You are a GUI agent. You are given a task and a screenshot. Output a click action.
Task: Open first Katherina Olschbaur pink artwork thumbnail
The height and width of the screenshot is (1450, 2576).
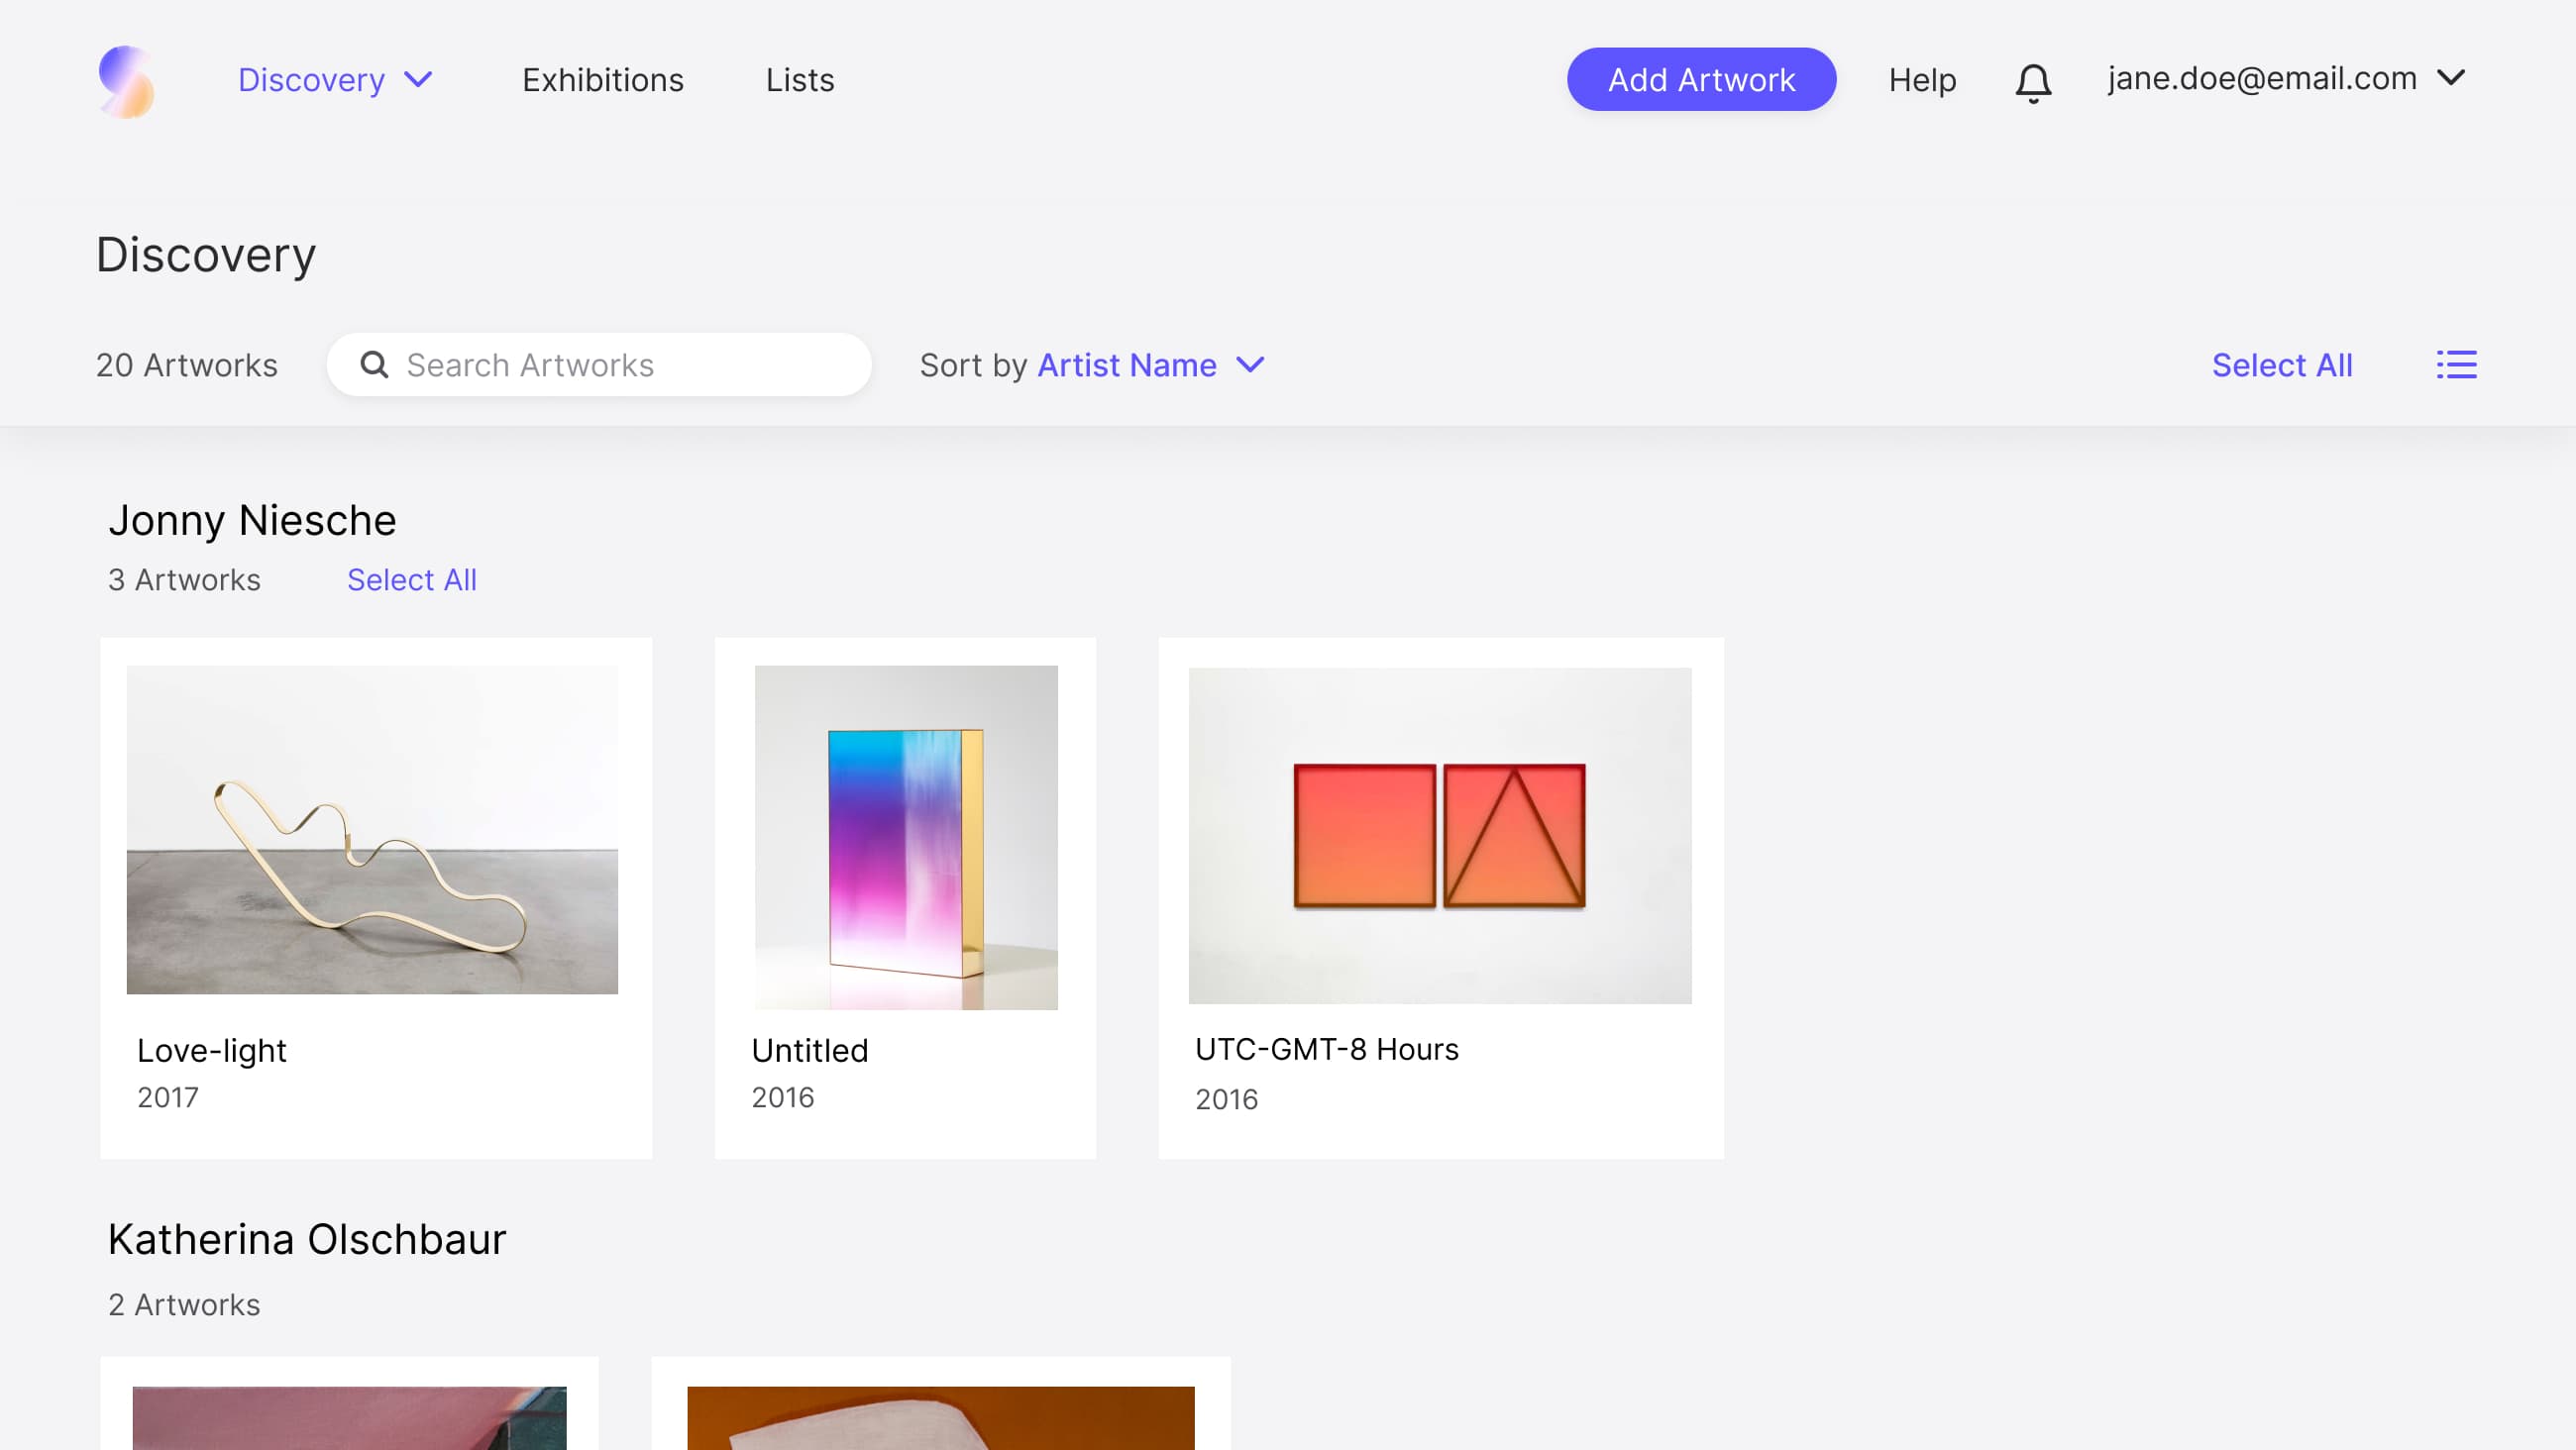(x=349, y=1418)
